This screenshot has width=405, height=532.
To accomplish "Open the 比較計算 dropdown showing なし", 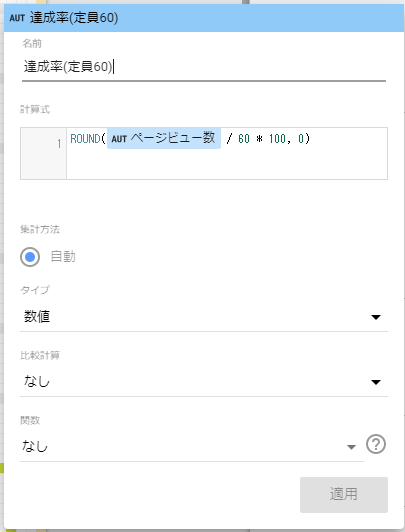I will [x=204, y=382].
